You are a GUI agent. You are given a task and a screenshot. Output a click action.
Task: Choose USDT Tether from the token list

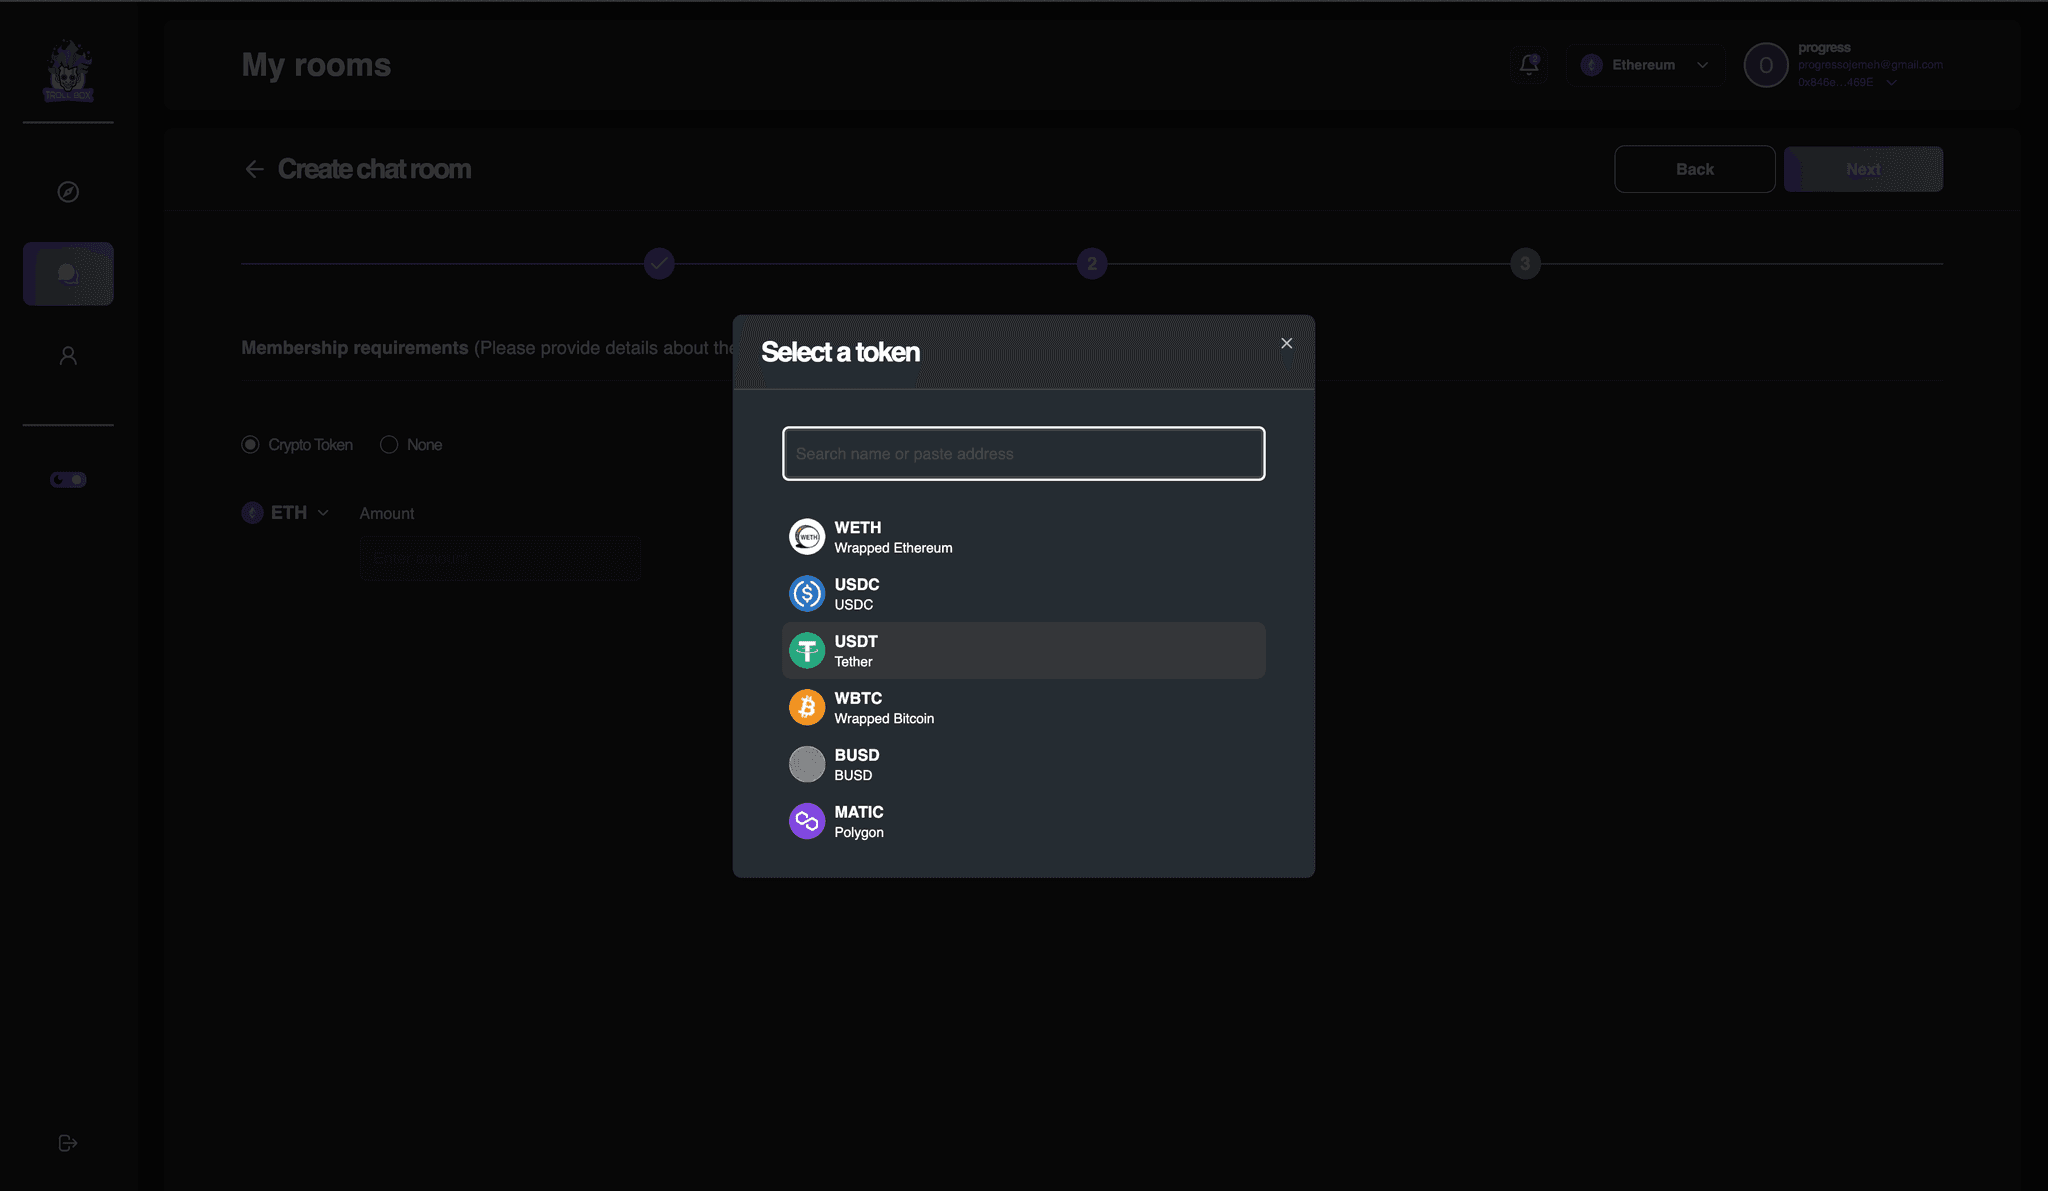pyautogui.click(x=1023, y=651)
